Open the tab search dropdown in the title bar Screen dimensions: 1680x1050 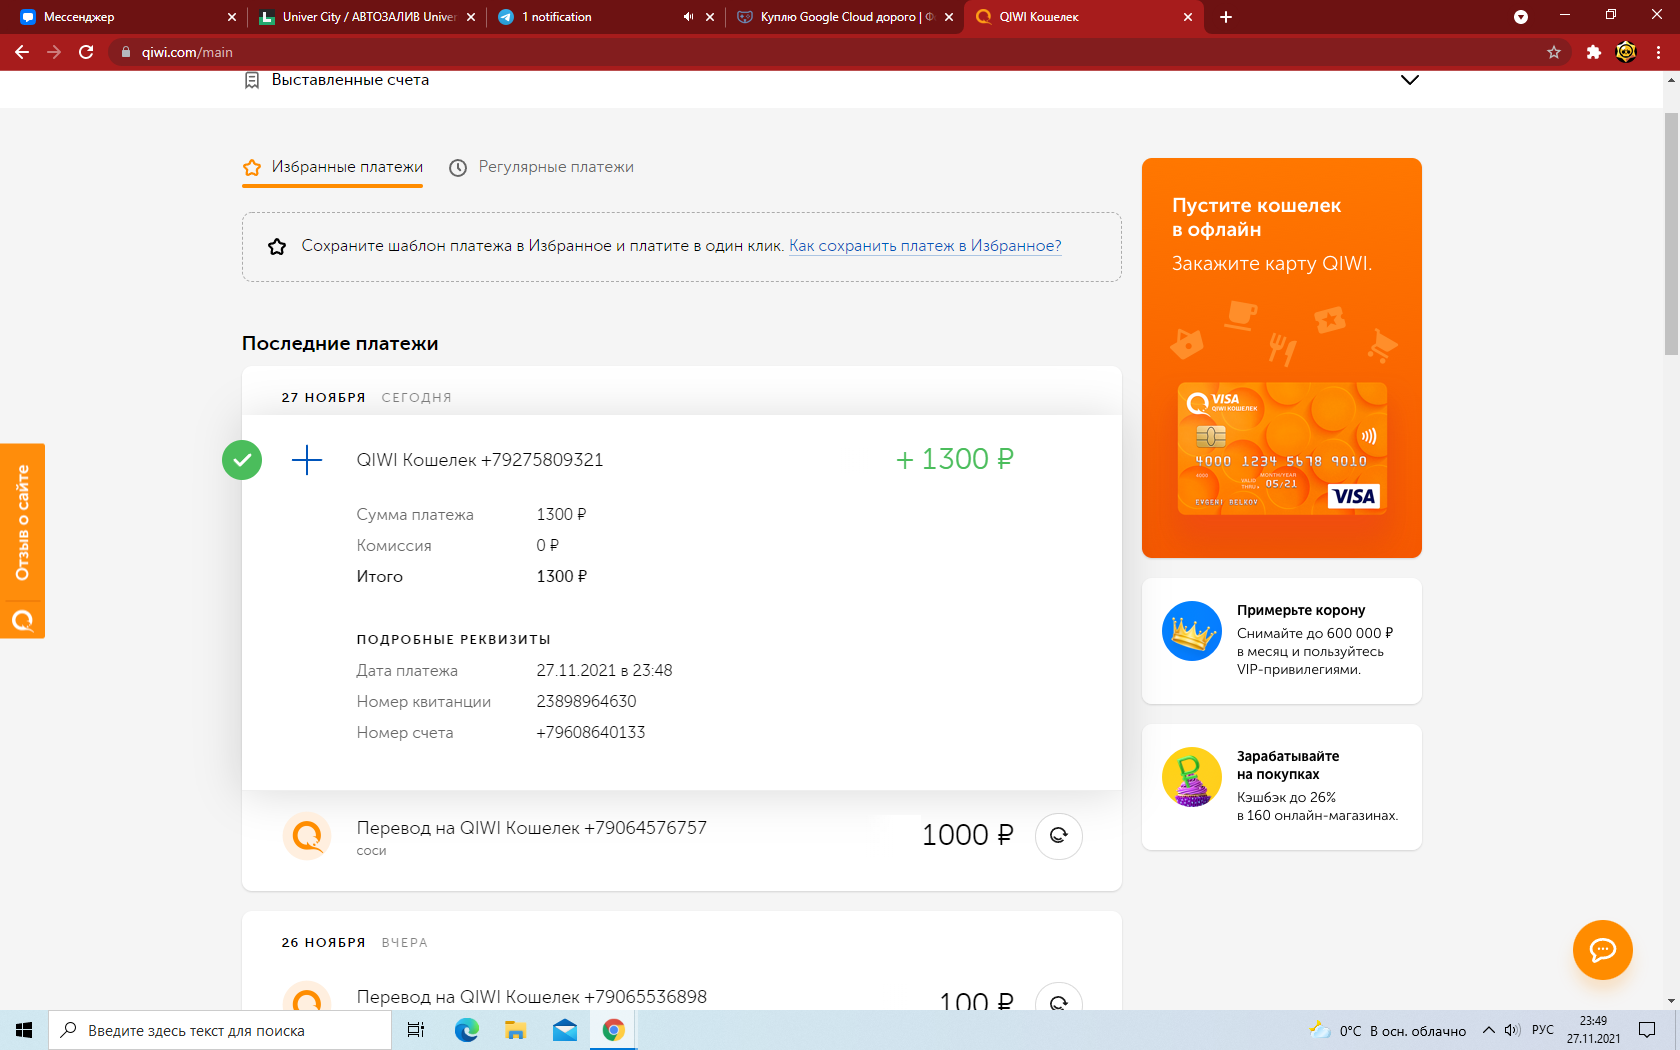coord(1521,17)
